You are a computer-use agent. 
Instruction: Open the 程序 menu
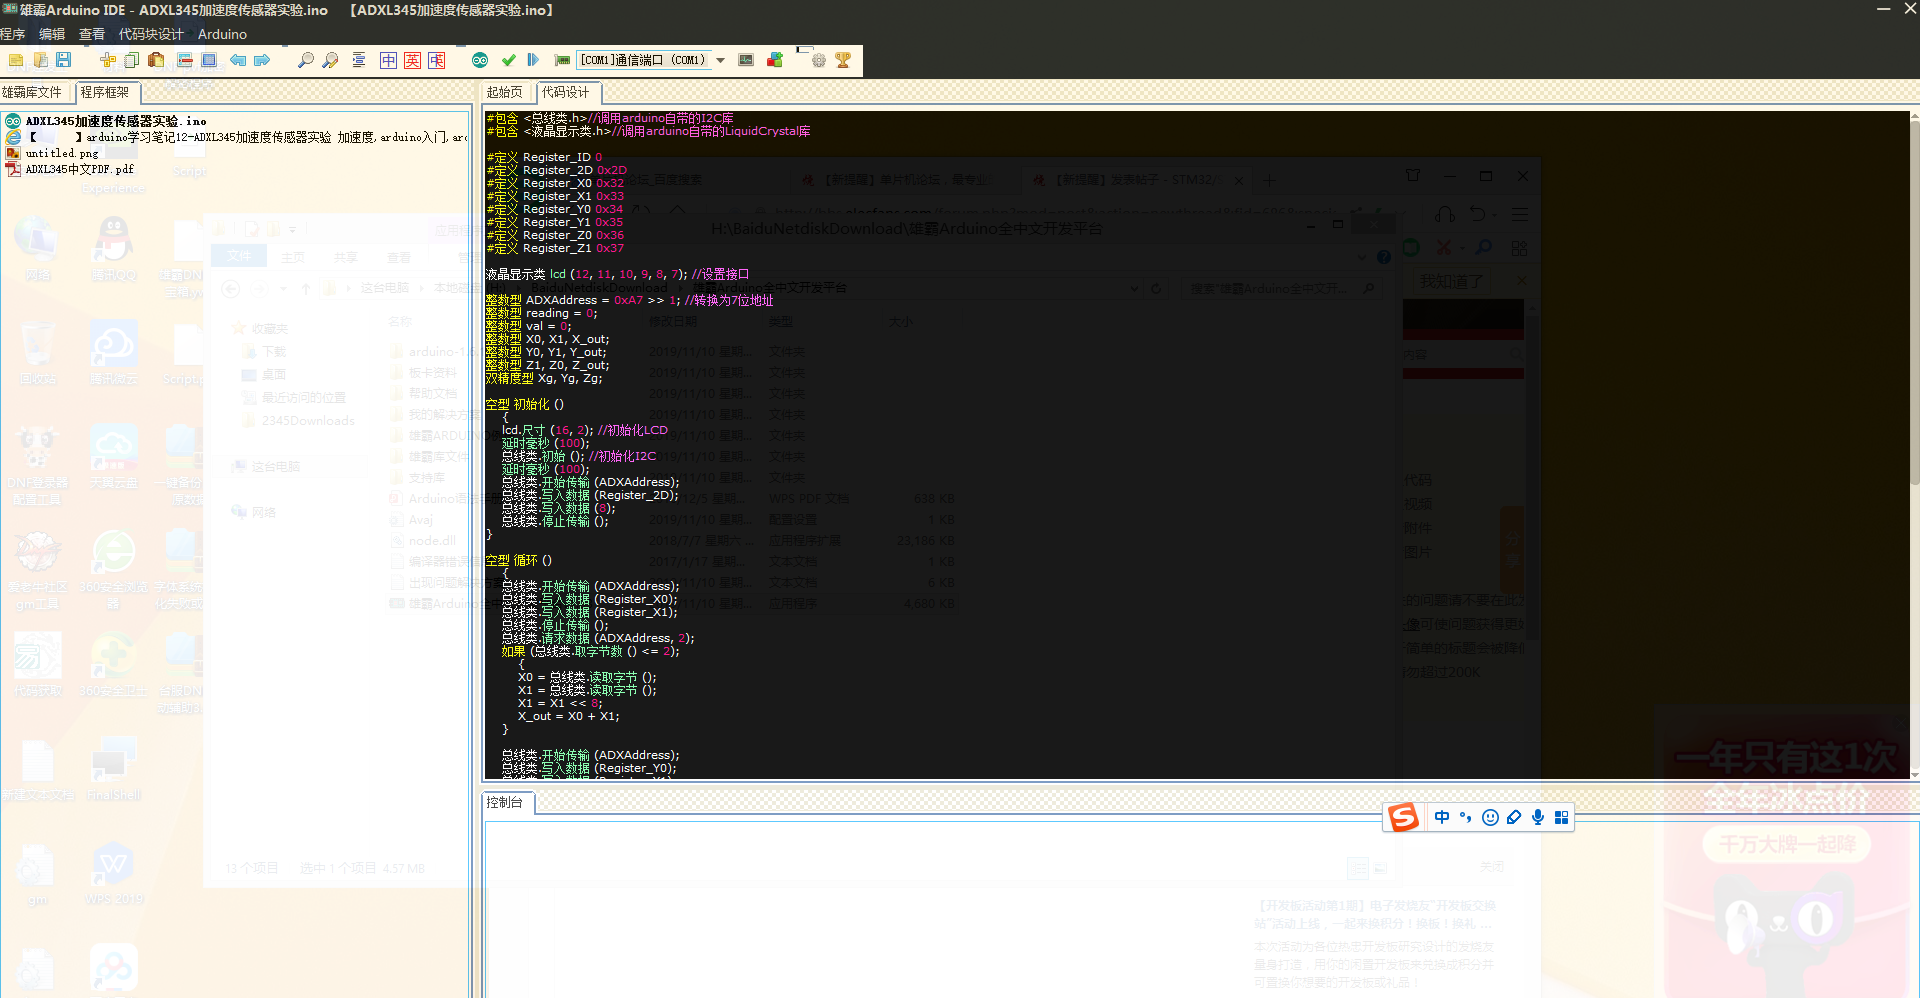pos(12,34)
